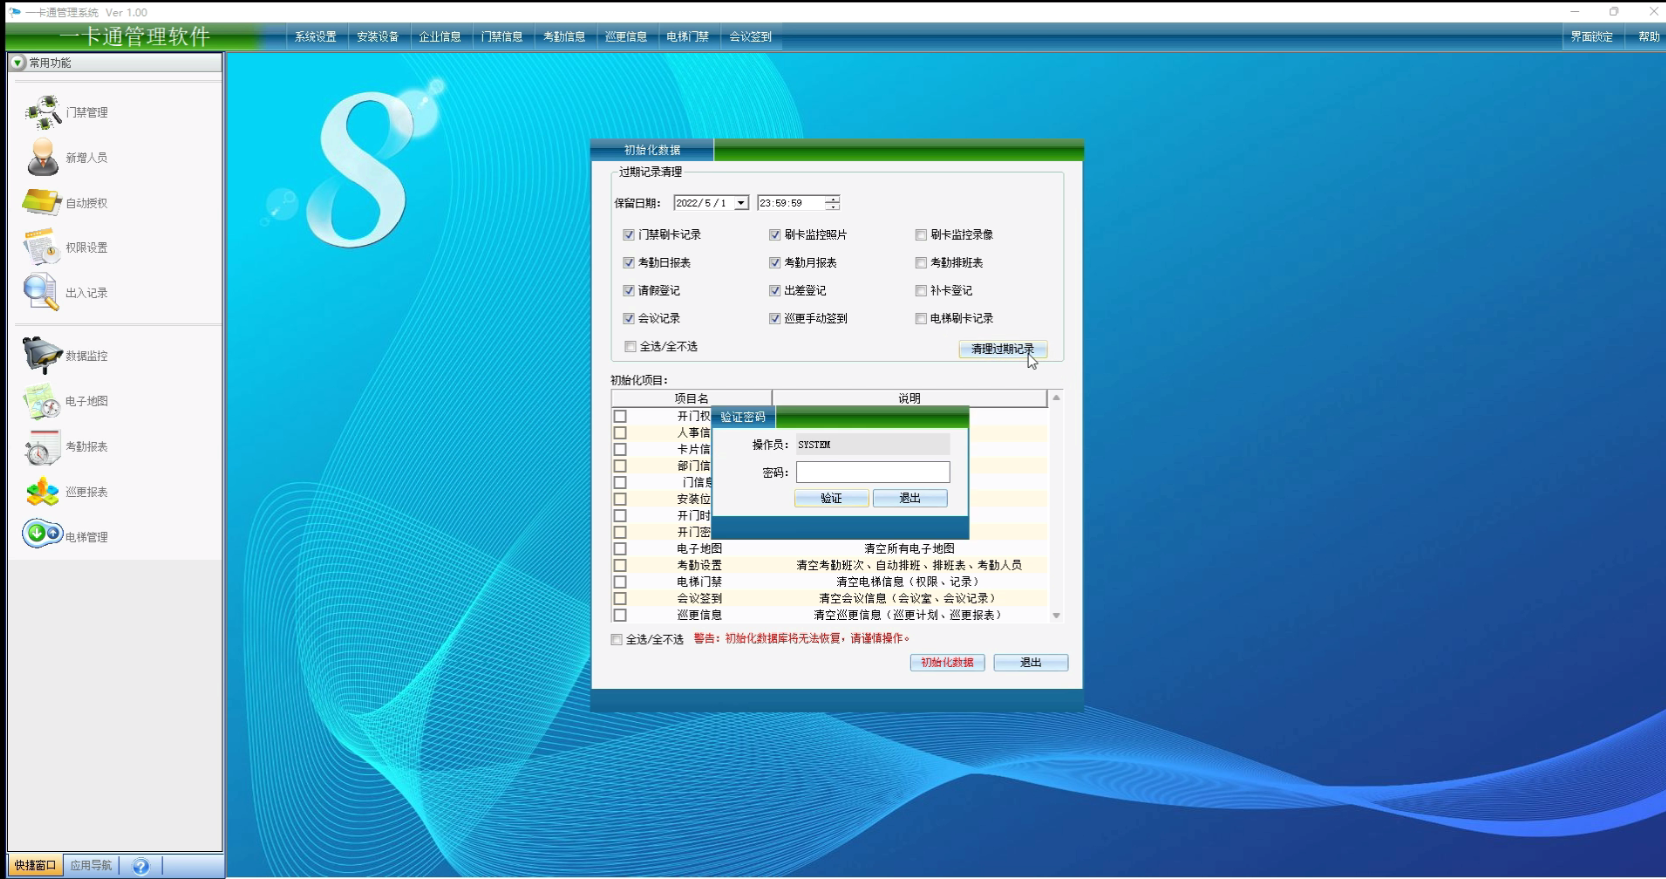
Task: Launch 数据监控 camera icon
Action: pyautogui.click(x=42, y=355)
